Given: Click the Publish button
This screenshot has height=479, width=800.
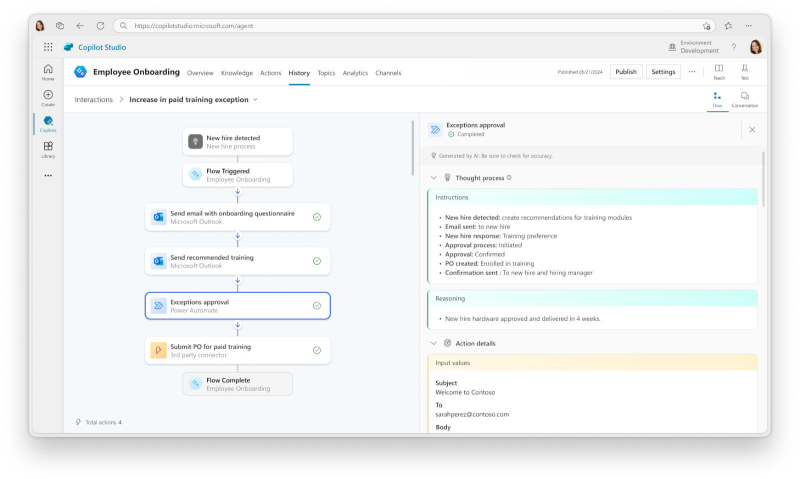Looking at the screenshot, I should [626, 72].
